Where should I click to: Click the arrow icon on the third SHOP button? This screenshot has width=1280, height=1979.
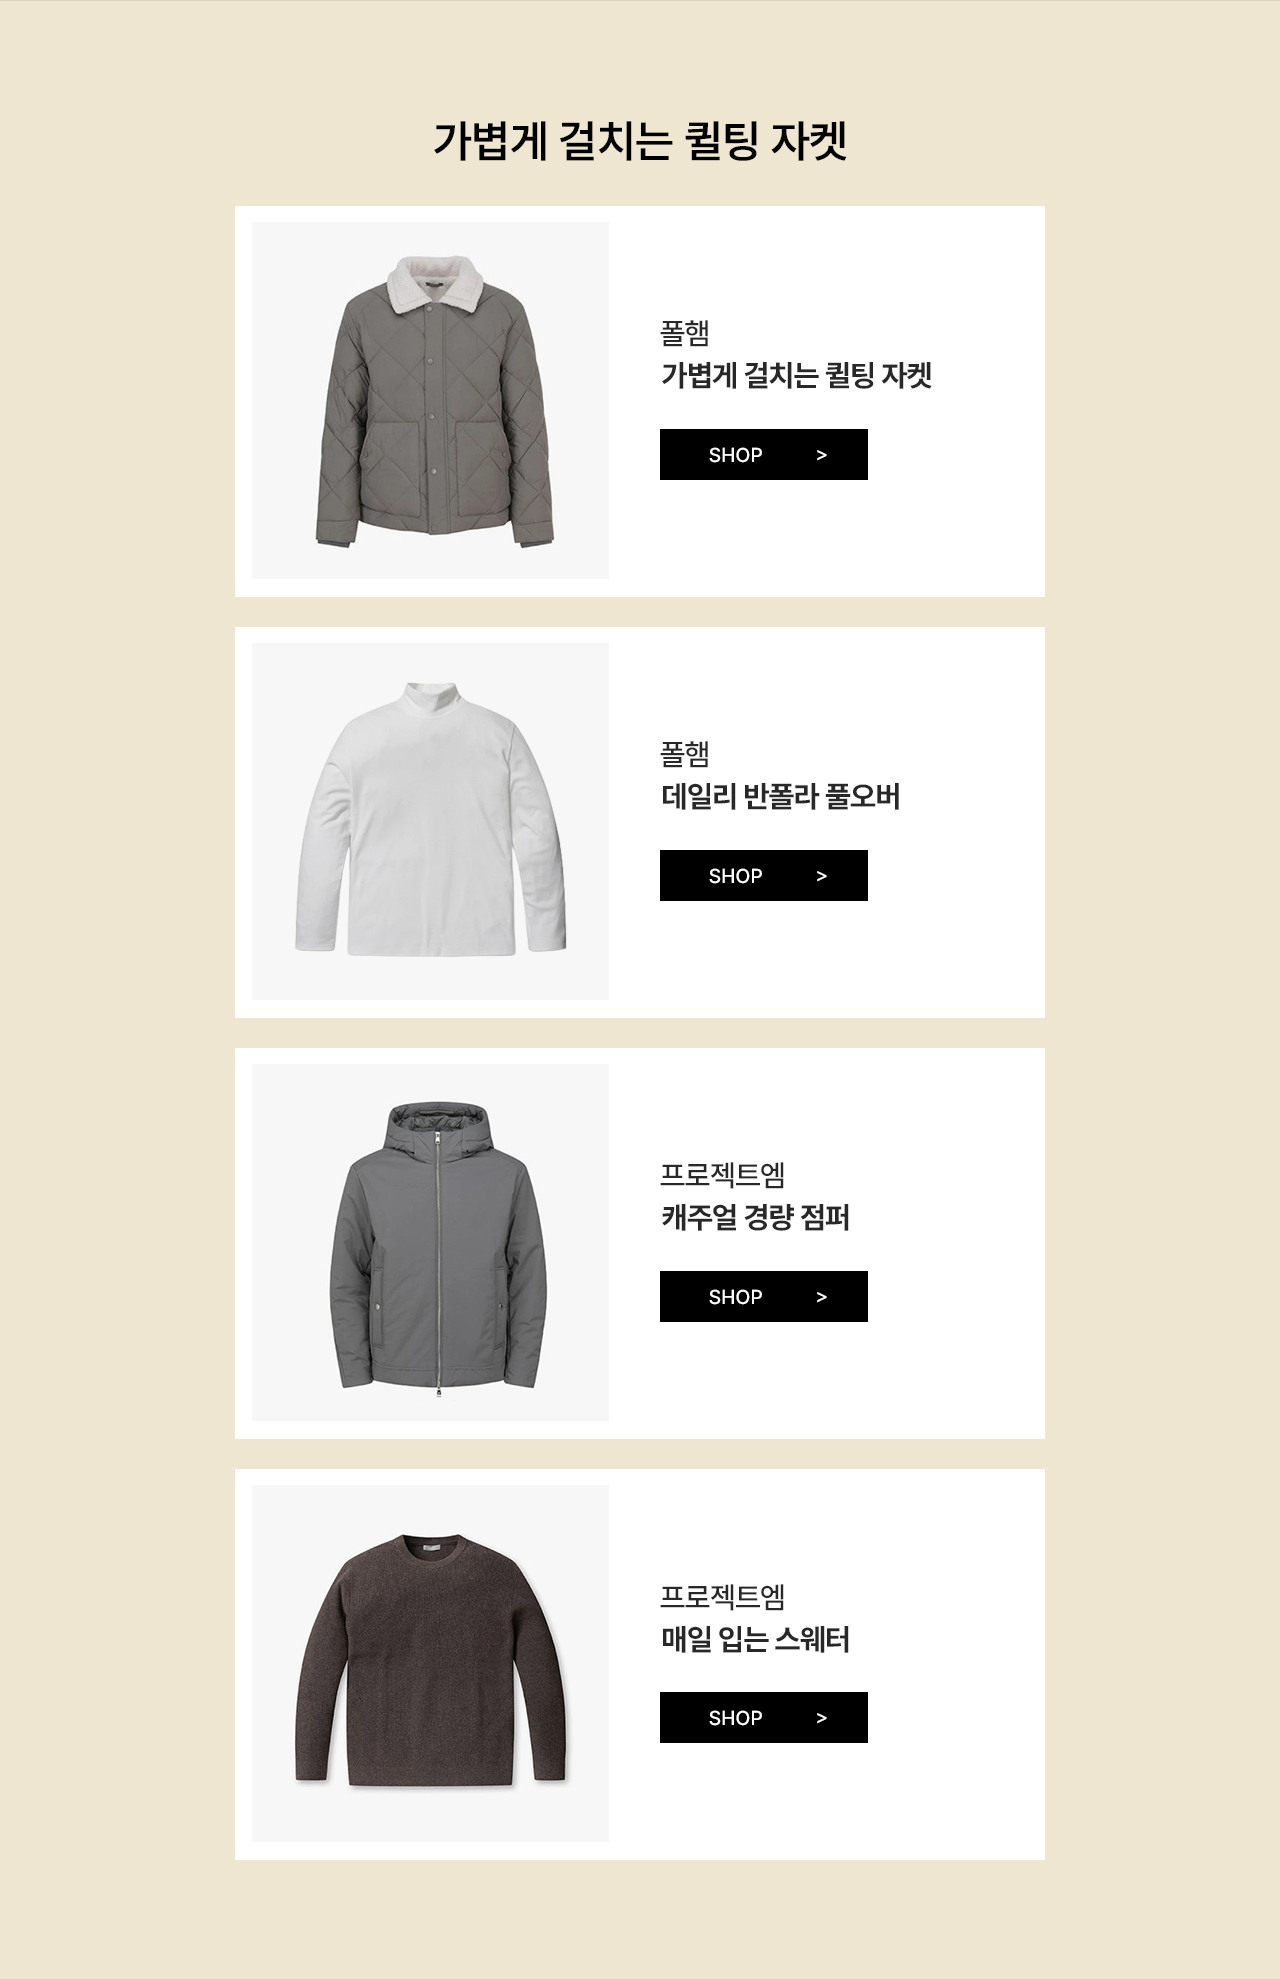click(x=822, y=1298)
